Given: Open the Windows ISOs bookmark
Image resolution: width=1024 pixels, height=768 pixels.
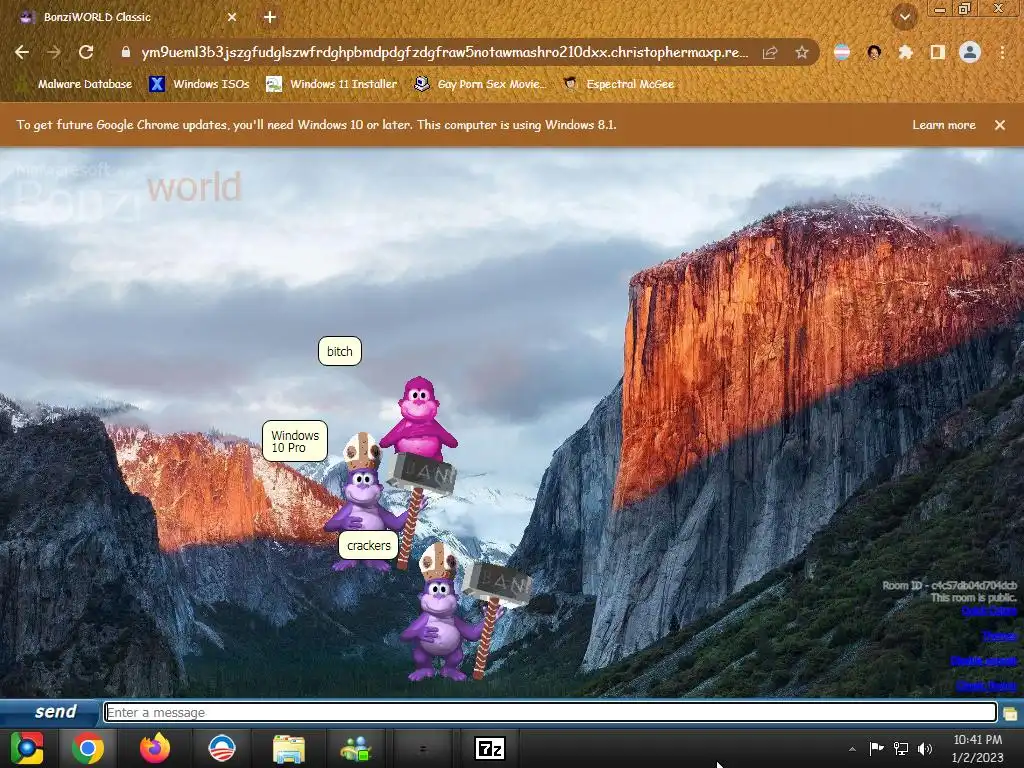Looking at the screenshot, I should [200, 84].
